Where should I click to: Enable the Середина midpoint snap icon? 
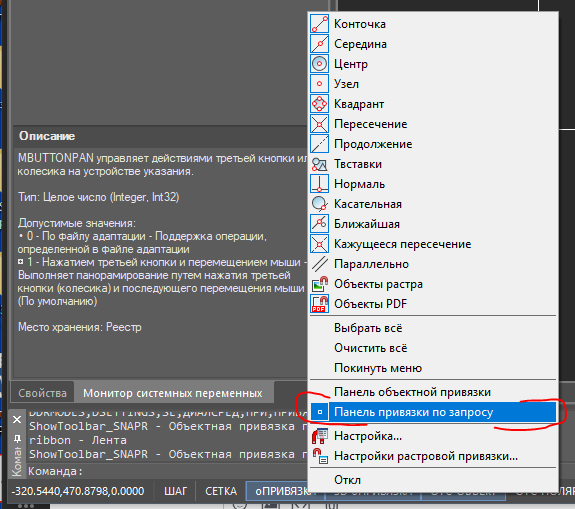[319, 44]
